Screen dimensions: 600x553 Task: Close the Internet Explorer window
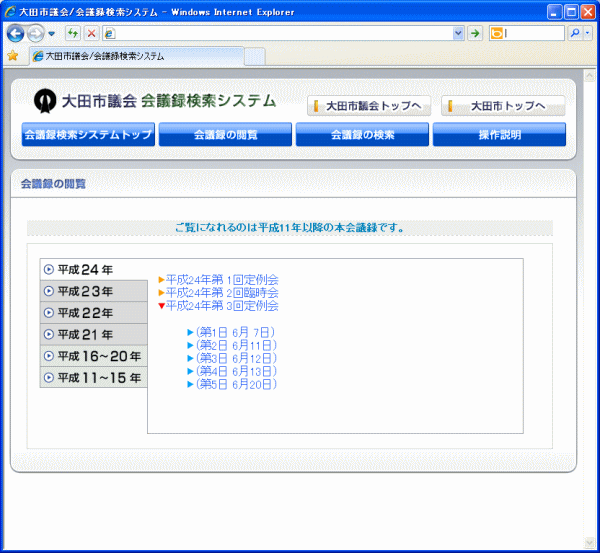click(588, 12)
